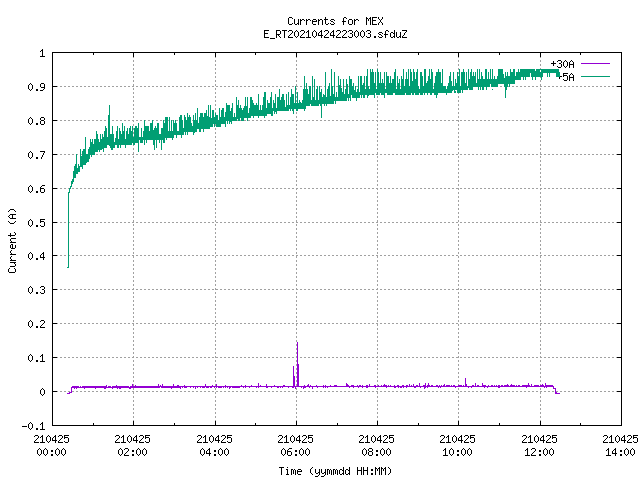Click the x-axis tick 210425 12:00
This screenshot has width=640, height=480.
click(x=540, y=446)
